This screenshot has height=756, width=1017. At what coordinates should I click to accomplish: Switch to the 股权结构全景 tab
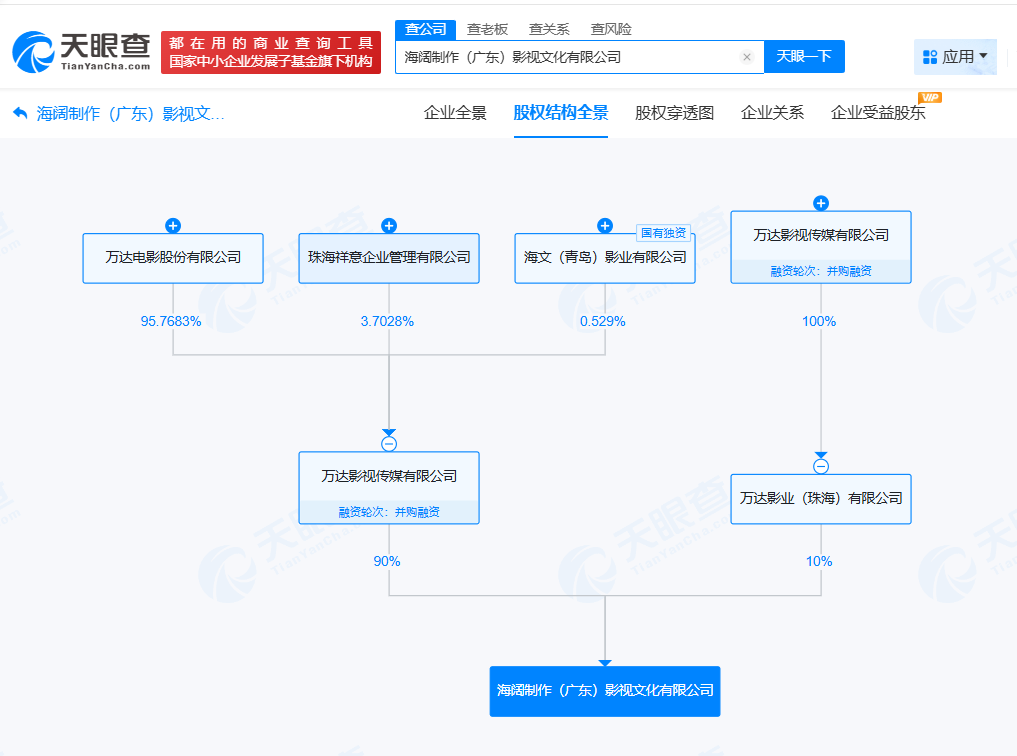(561, 113)
